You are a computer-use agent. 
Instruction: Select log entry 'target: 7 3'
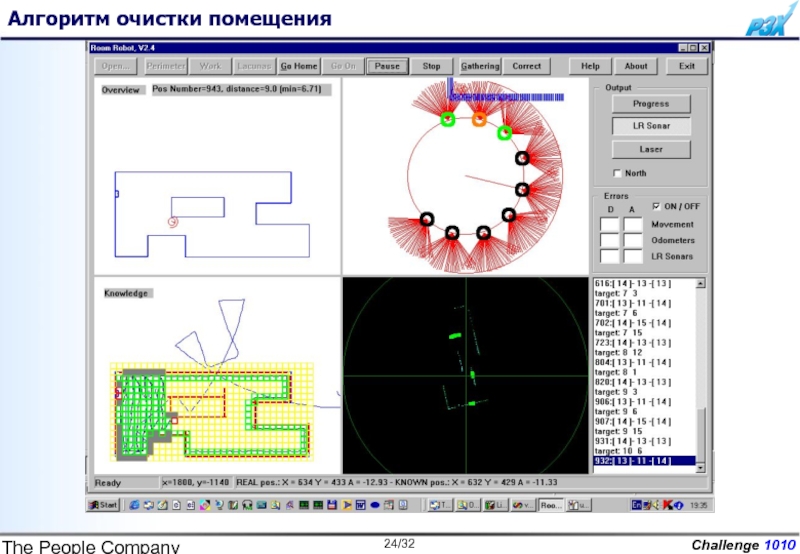(x=644, y=293)
